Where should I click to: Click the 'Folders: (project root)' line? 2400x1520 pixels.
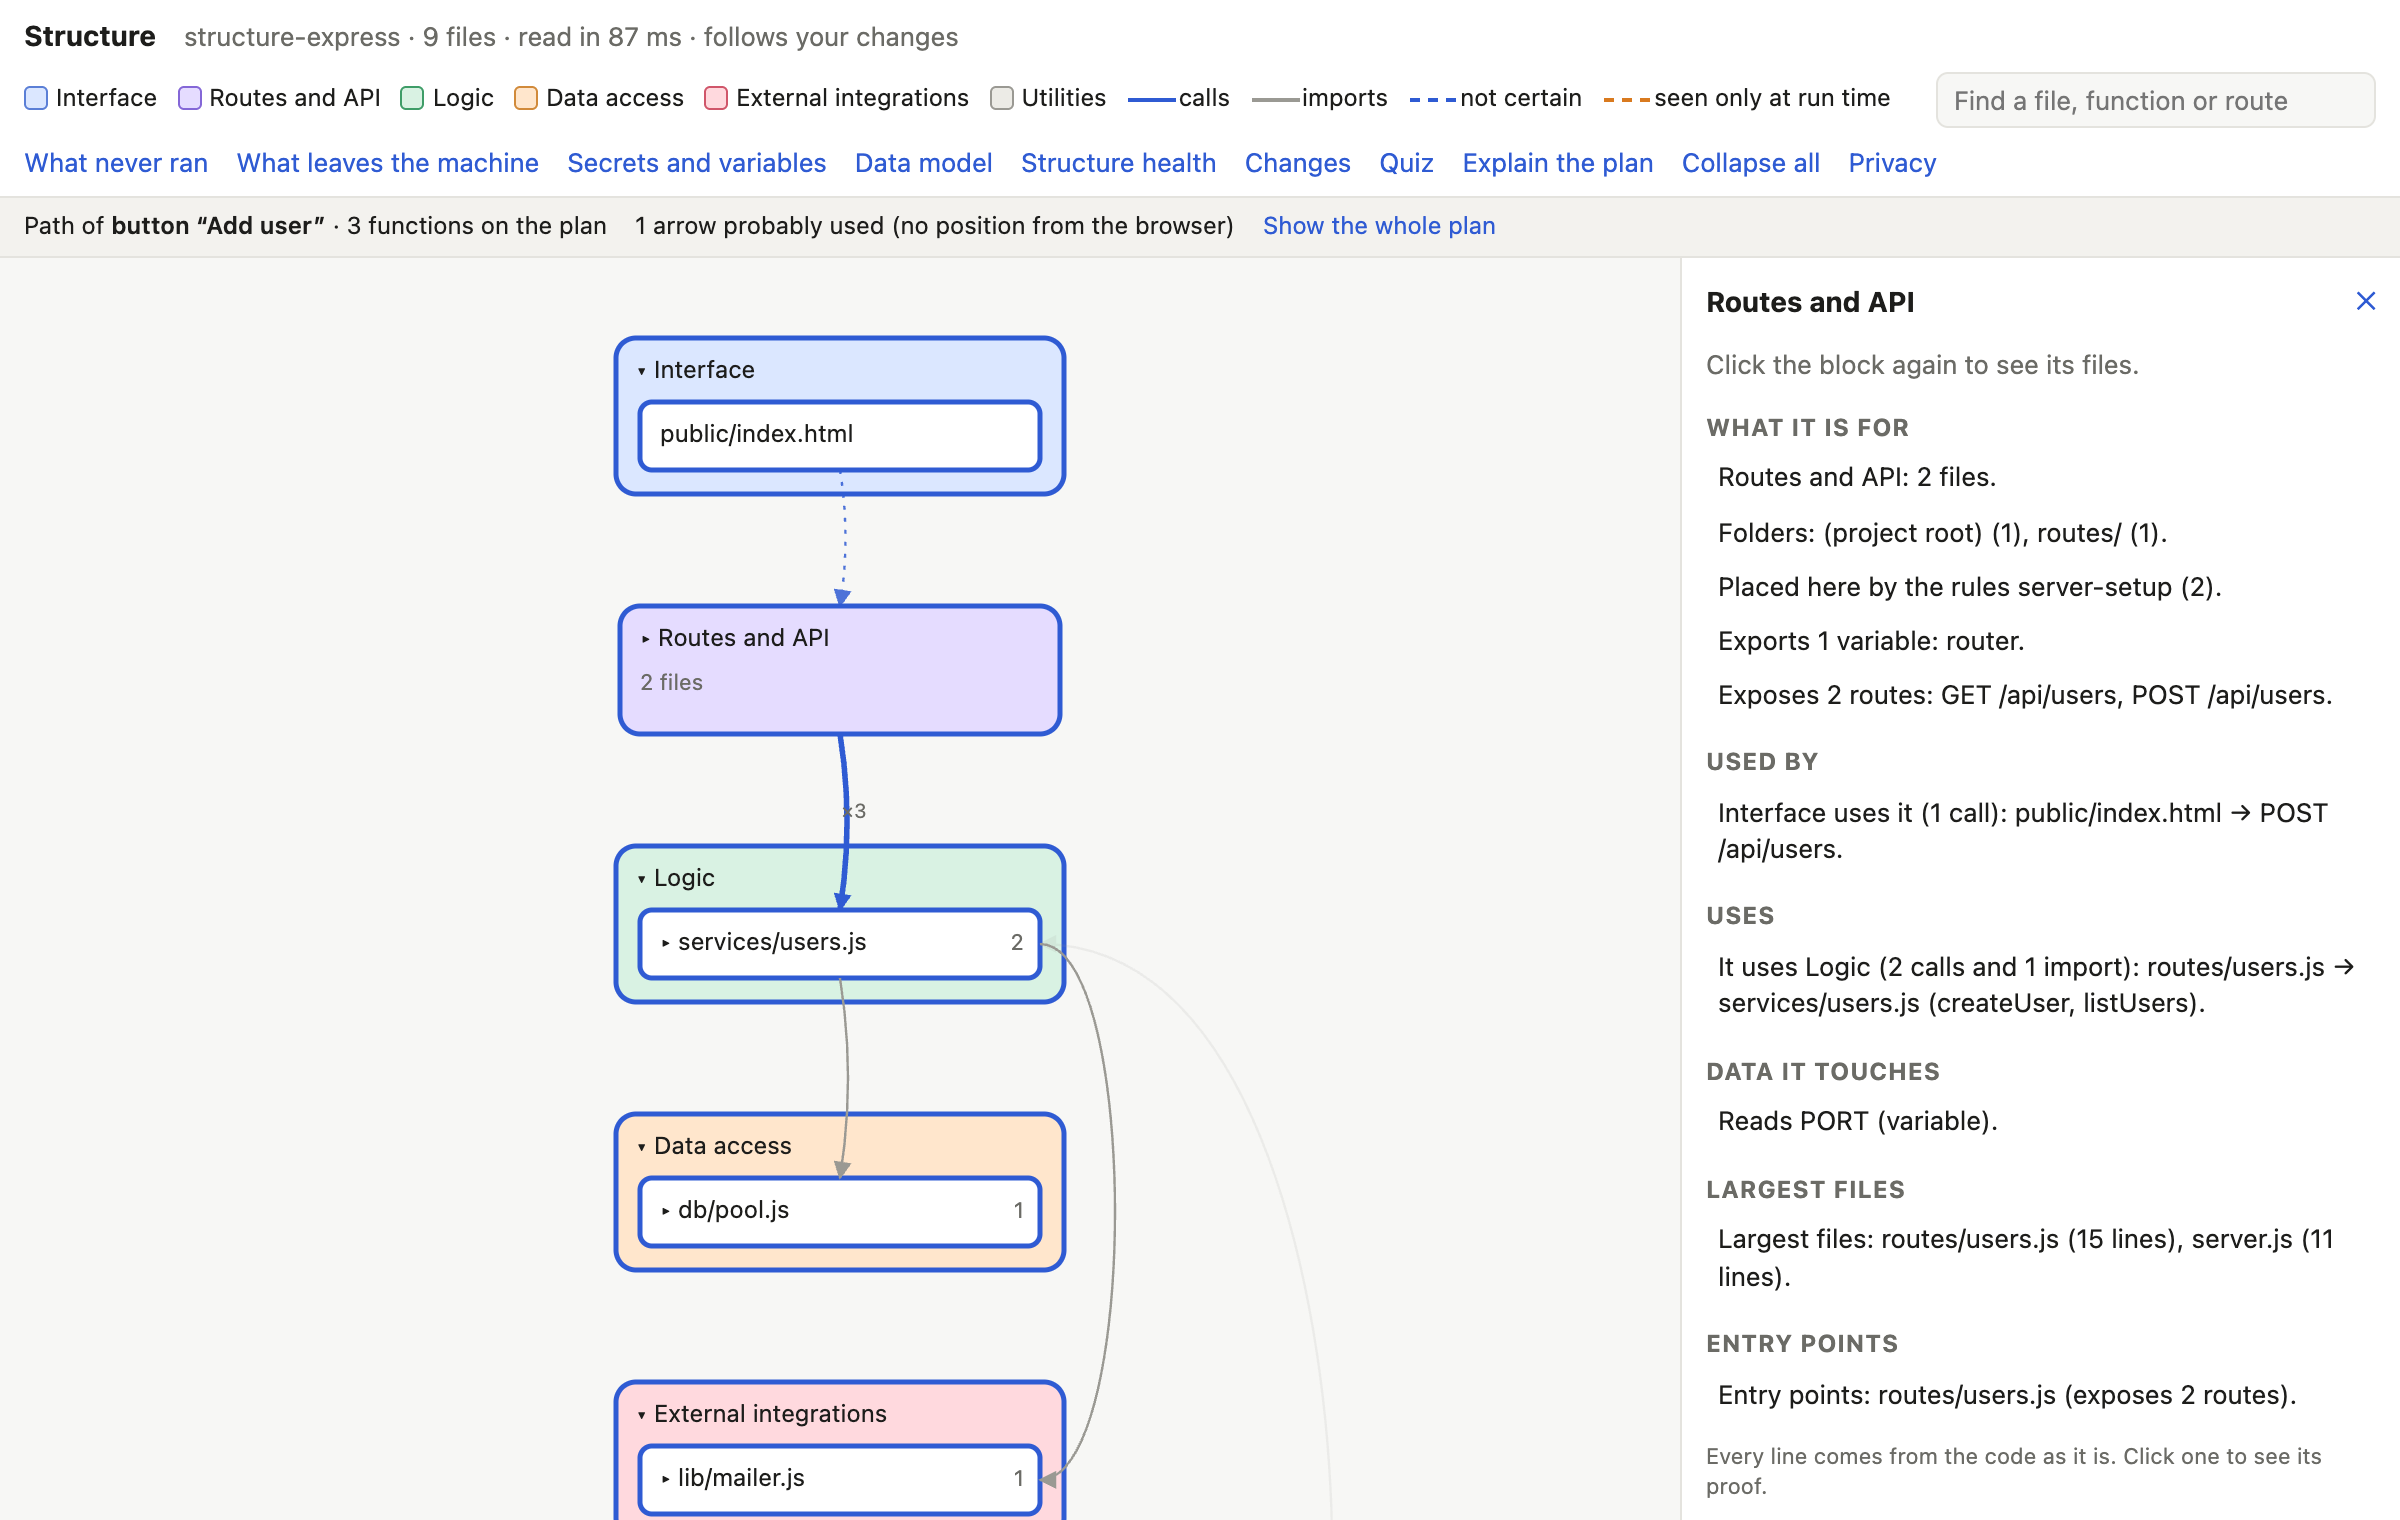pos(1943,533)
